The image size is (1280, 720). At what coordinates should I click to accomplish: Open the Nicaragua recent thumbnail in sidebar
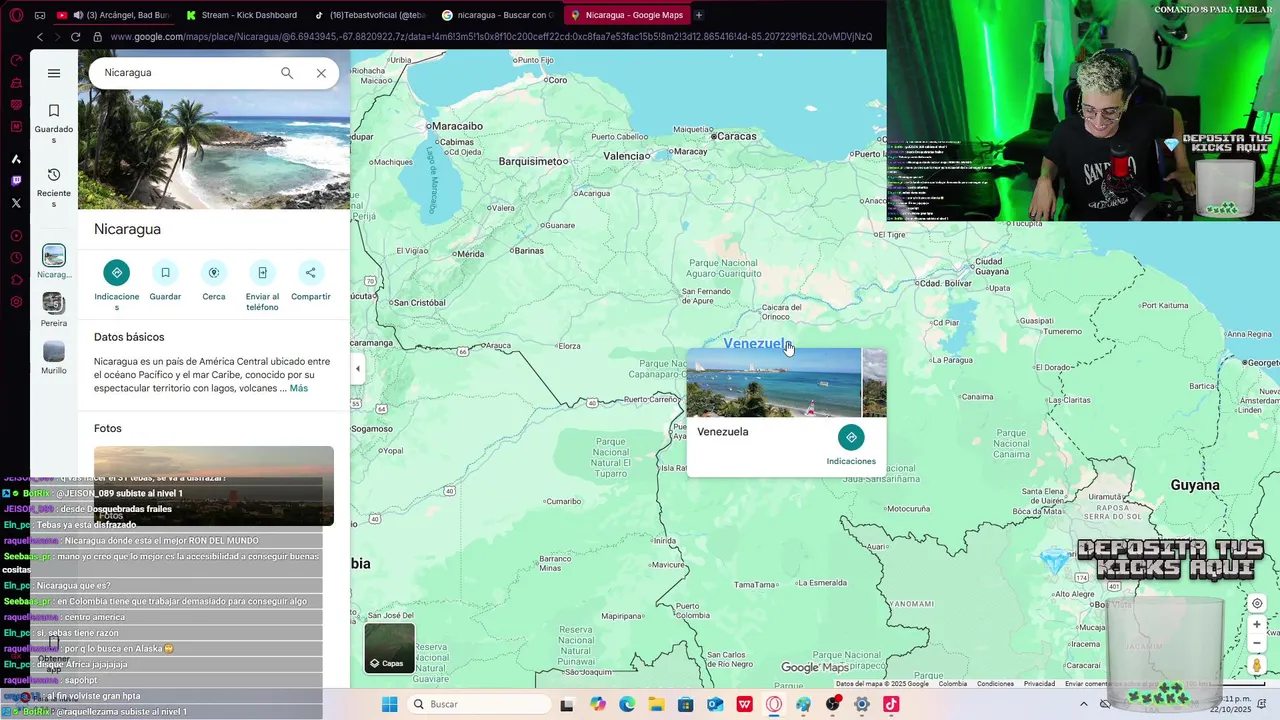pyautogui.click(x=54, y=262)
